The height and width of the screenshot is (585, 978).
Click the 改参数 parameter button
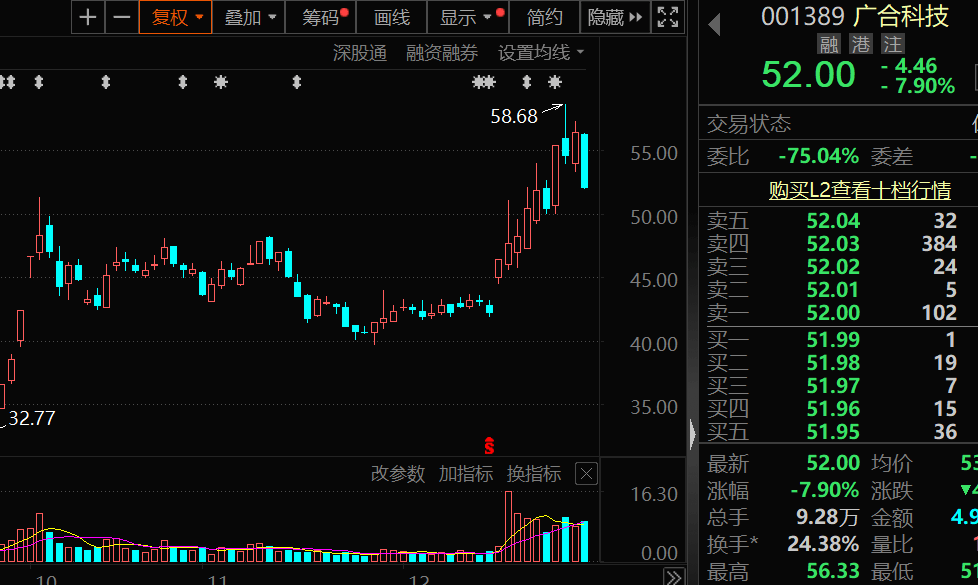coord(398,474)
